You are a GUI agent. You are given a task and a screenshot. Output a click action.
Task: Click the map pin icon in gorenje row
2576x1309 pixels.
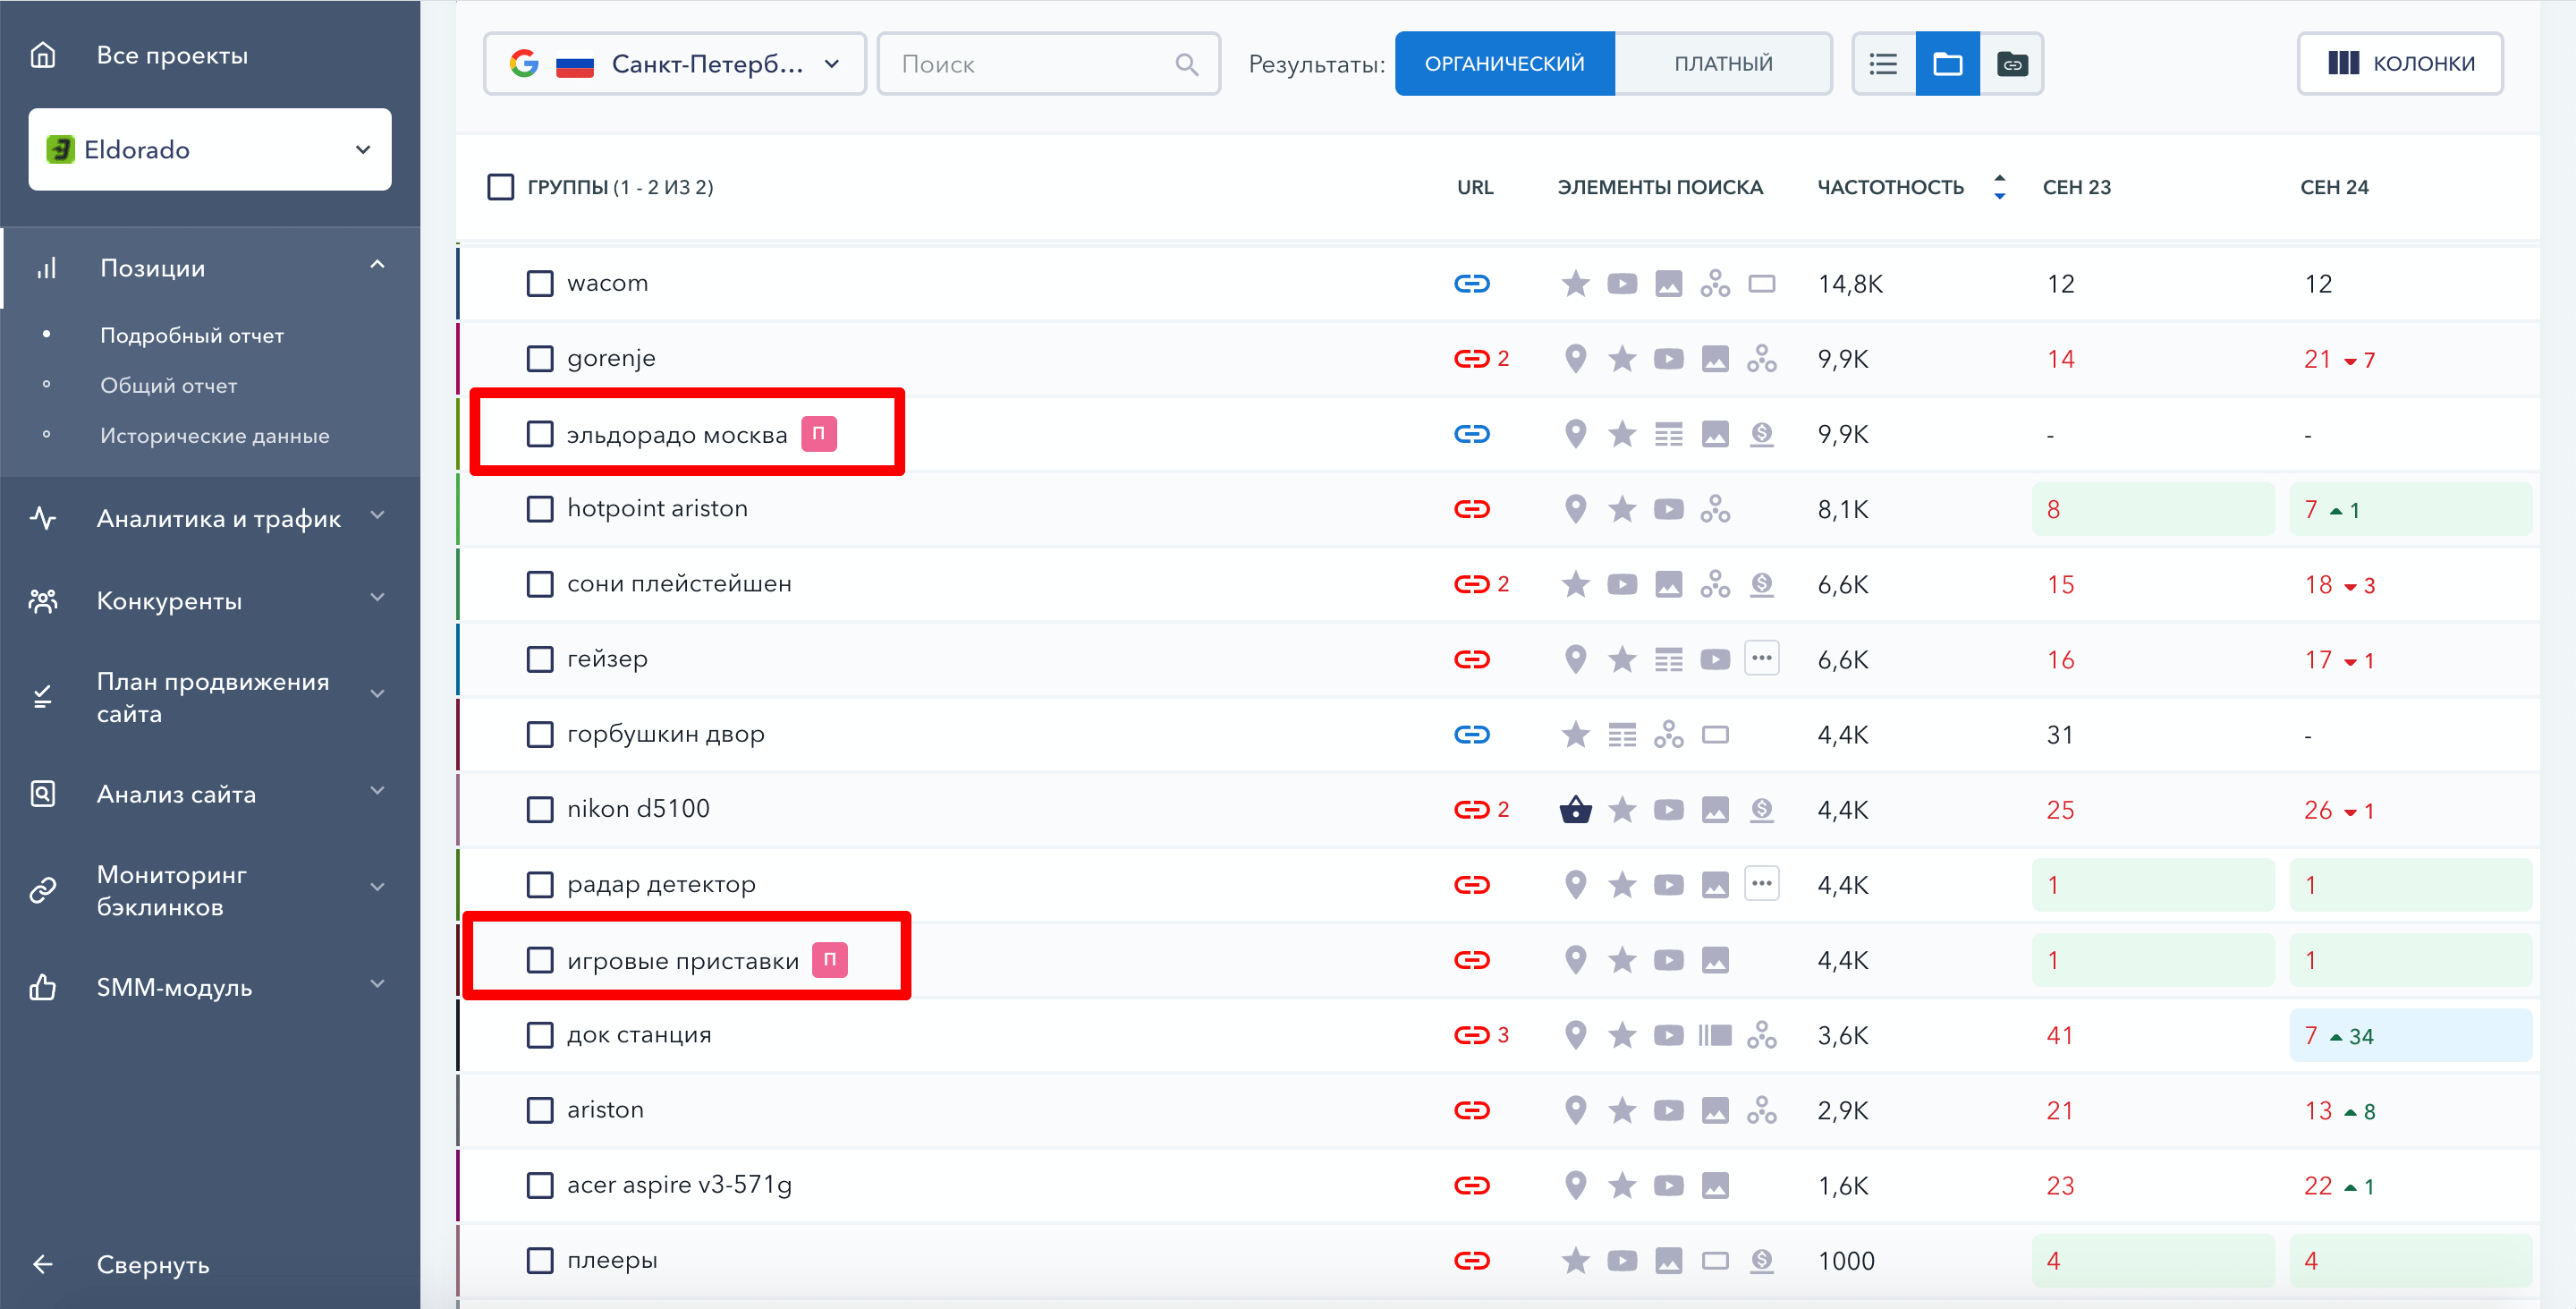[1575, 359]
